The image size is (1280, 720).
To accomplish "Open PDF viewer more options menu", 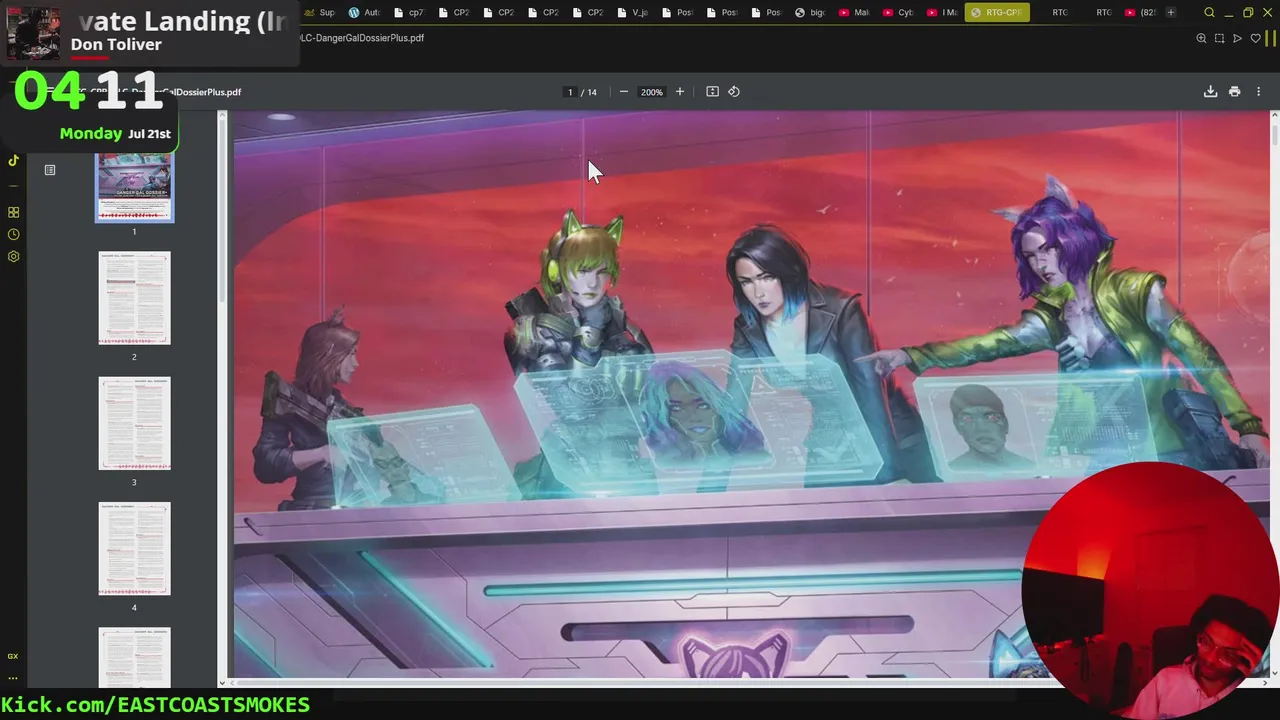I will click(x=1258, y=92).
